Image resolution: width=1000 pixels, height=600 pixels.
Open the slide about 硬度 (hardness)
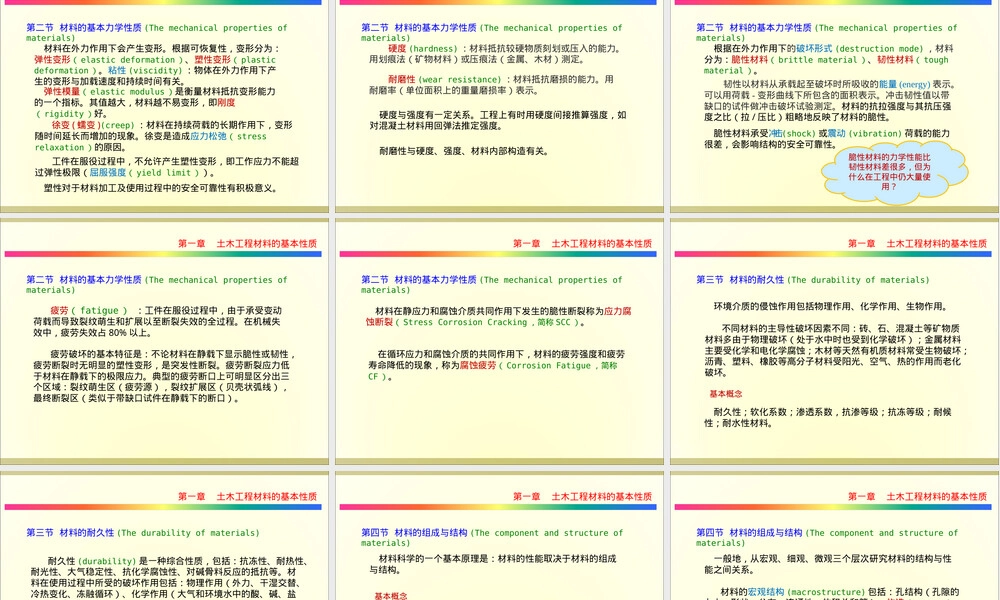coord(499,106)
